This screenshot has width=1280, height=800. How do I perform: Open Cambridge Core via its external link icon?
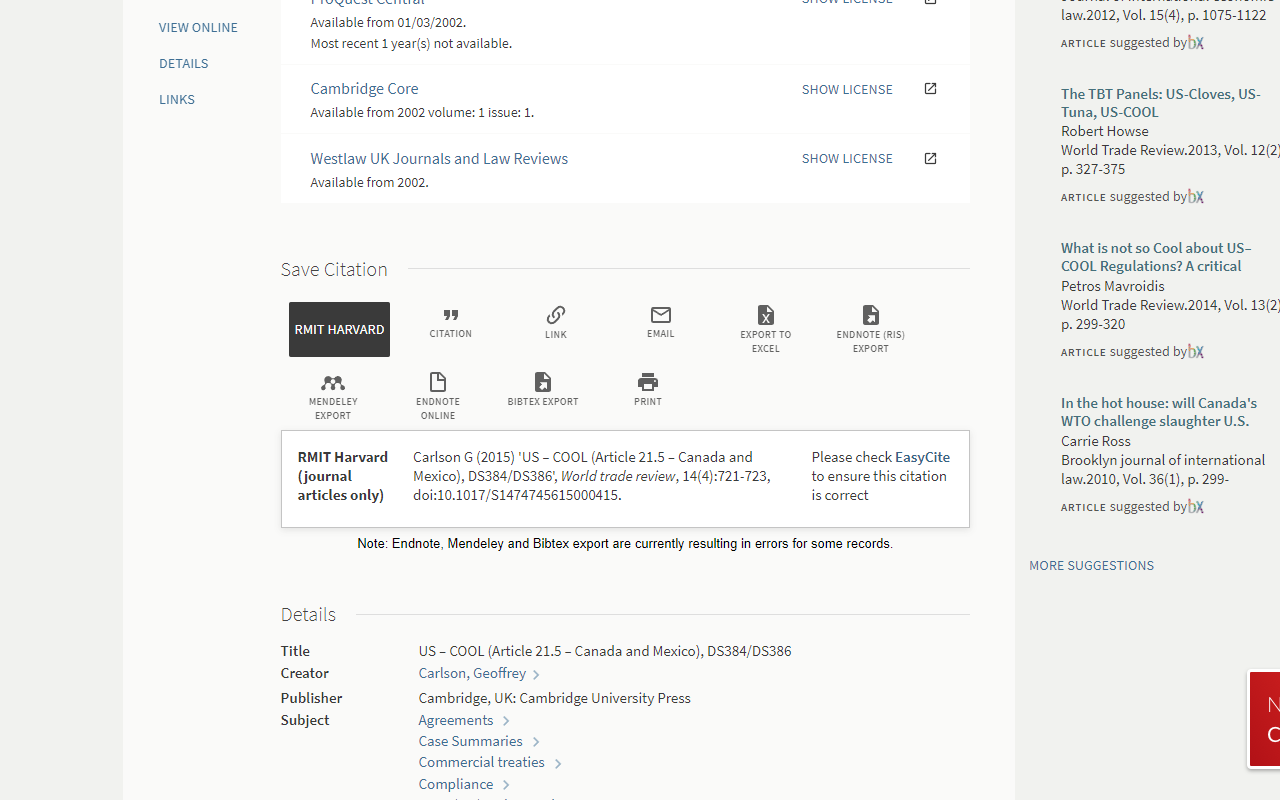[929, 89]
